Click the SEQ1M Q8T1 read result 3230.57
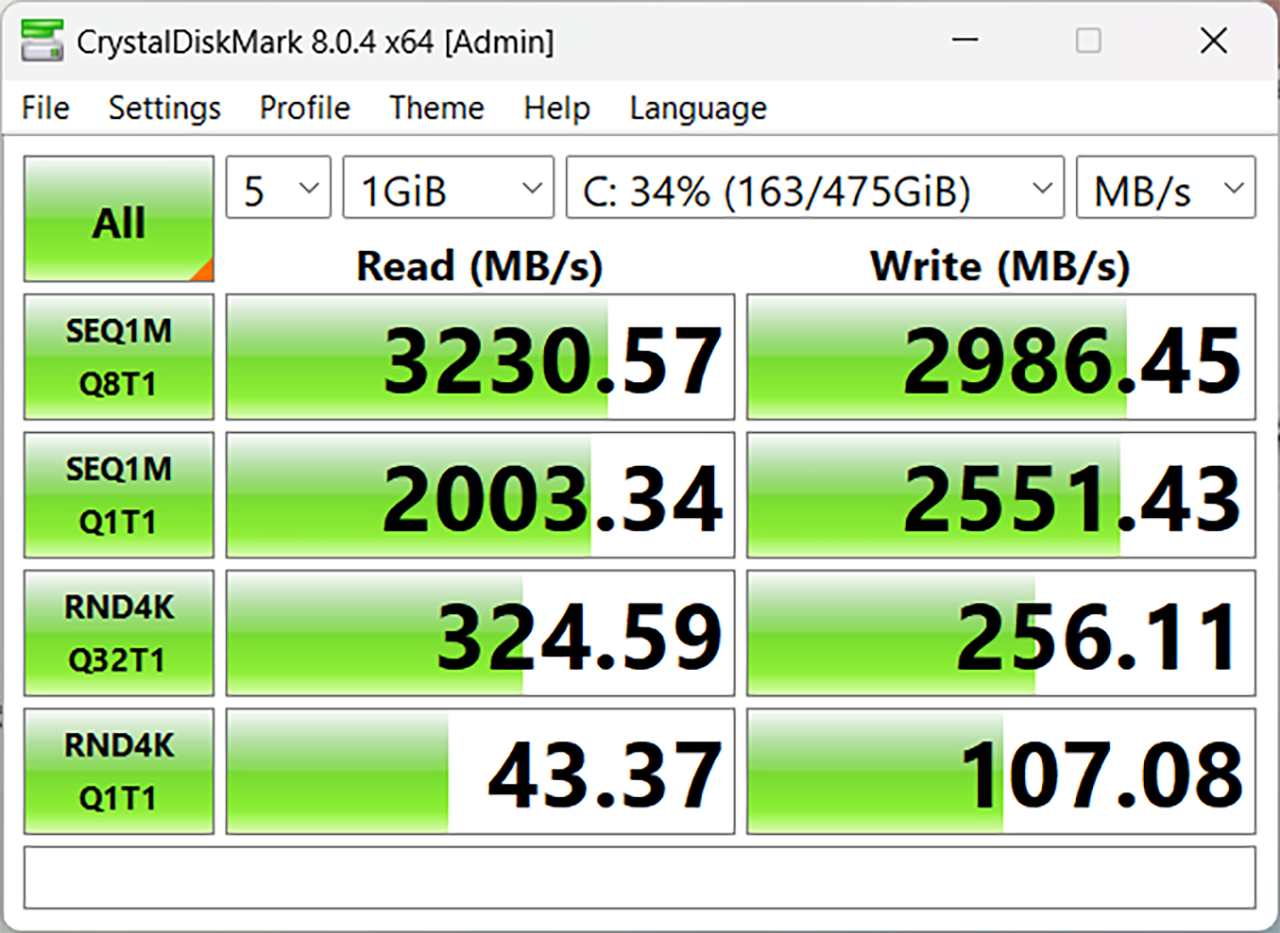Screen dimensions: 1280x933 (480, 357)
